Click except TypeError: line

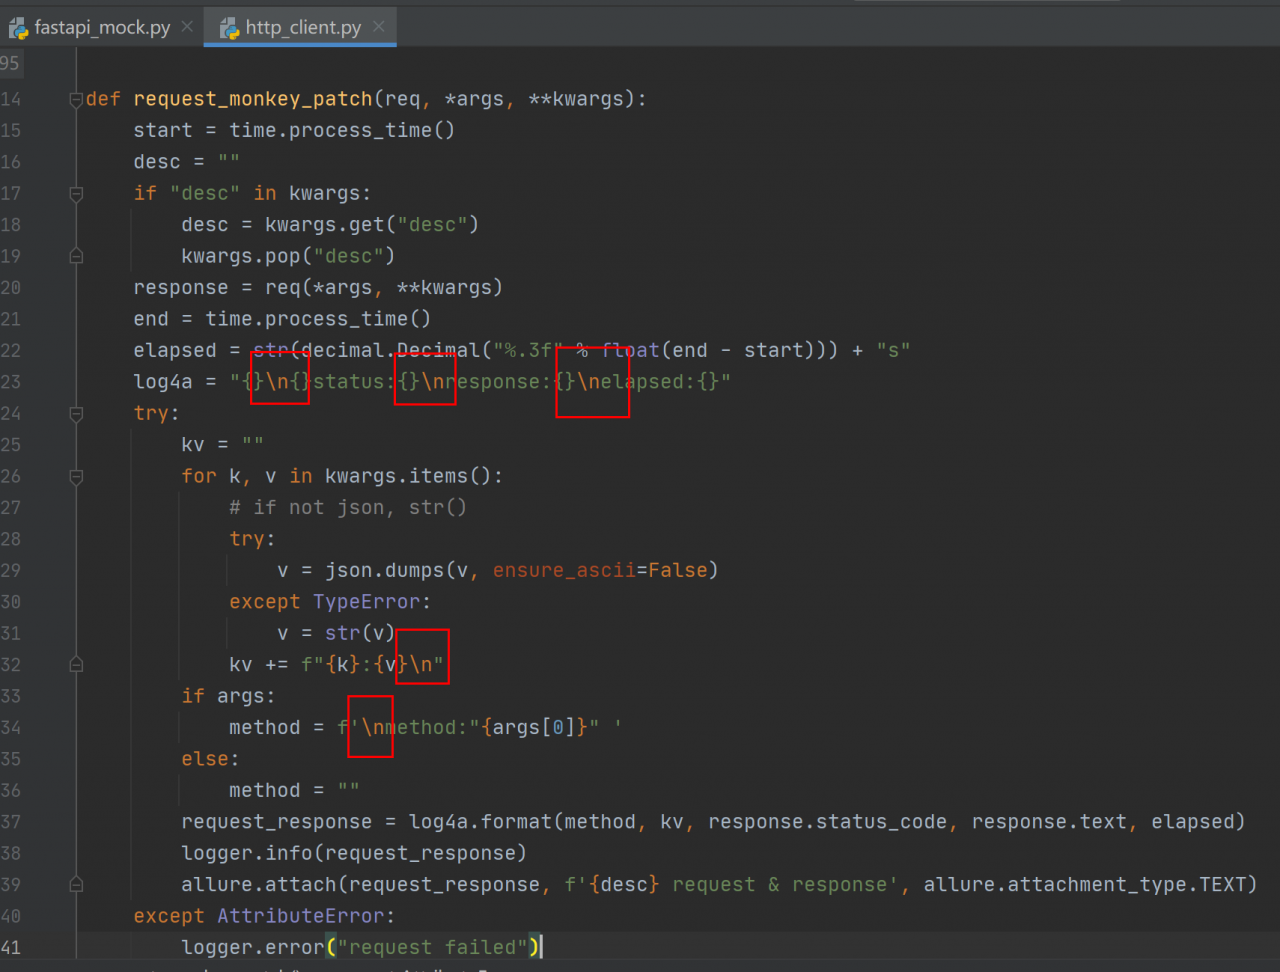click(x=330, y=602)
